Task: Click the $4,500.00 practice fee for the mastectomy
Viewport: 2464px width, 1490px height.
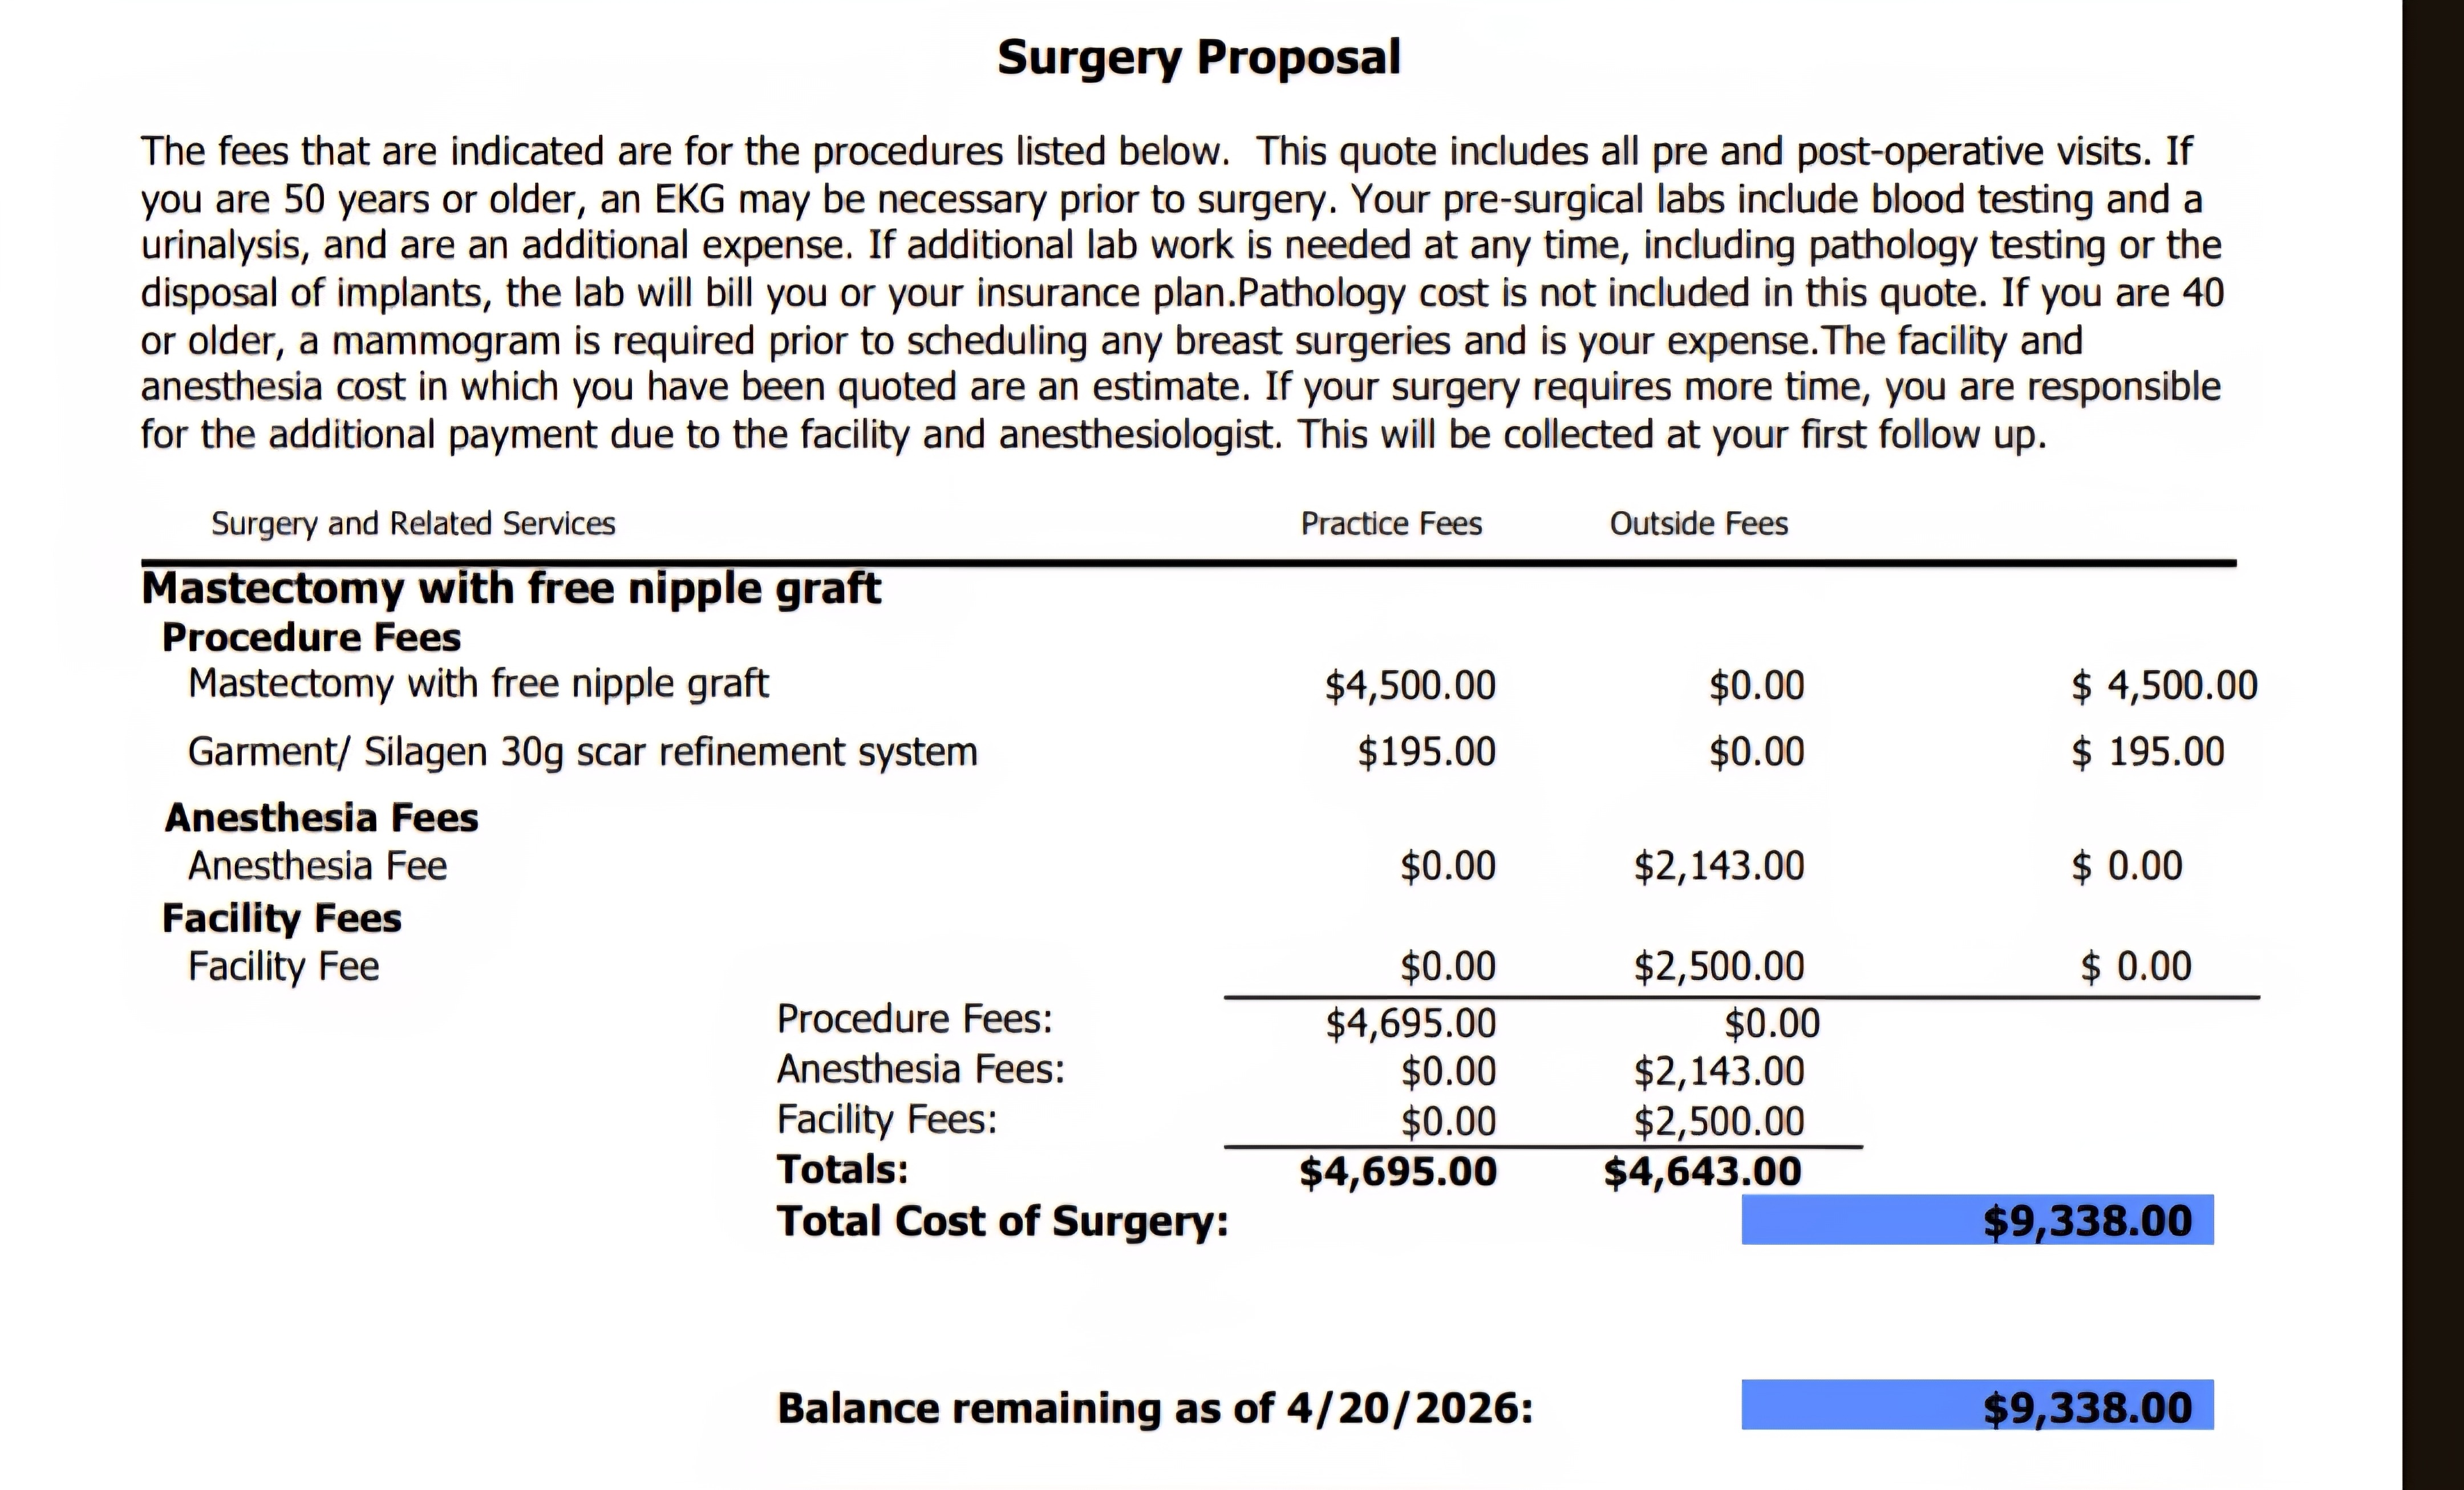Action: (x=1410, y=686)
